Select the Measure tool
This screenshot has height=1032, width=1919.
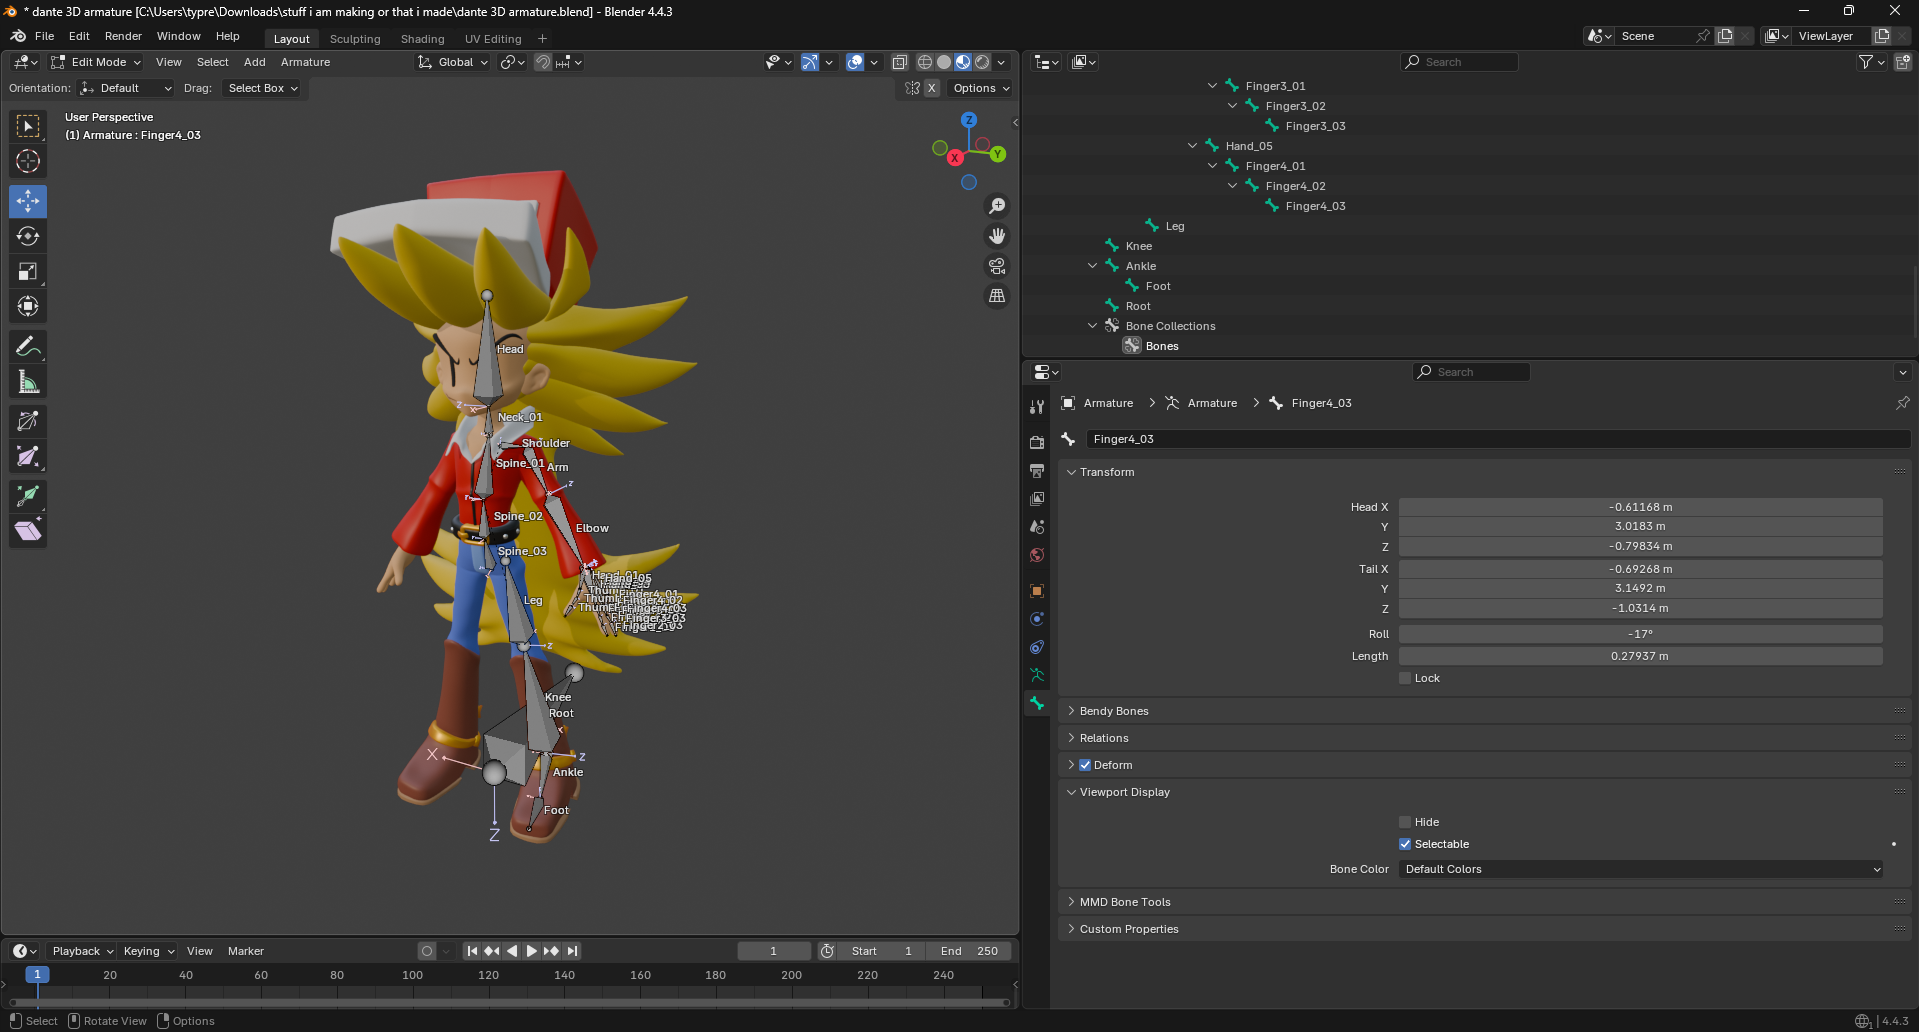pos(28,381)
